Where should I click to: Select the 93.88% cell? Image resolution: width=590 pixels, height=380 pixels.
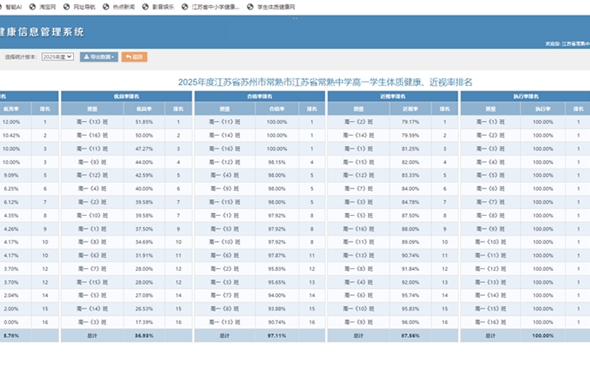[277, 309]
